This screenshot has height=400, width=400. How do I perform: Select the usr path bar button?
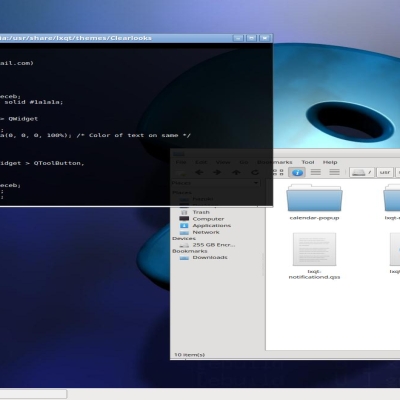pos(385,172)
